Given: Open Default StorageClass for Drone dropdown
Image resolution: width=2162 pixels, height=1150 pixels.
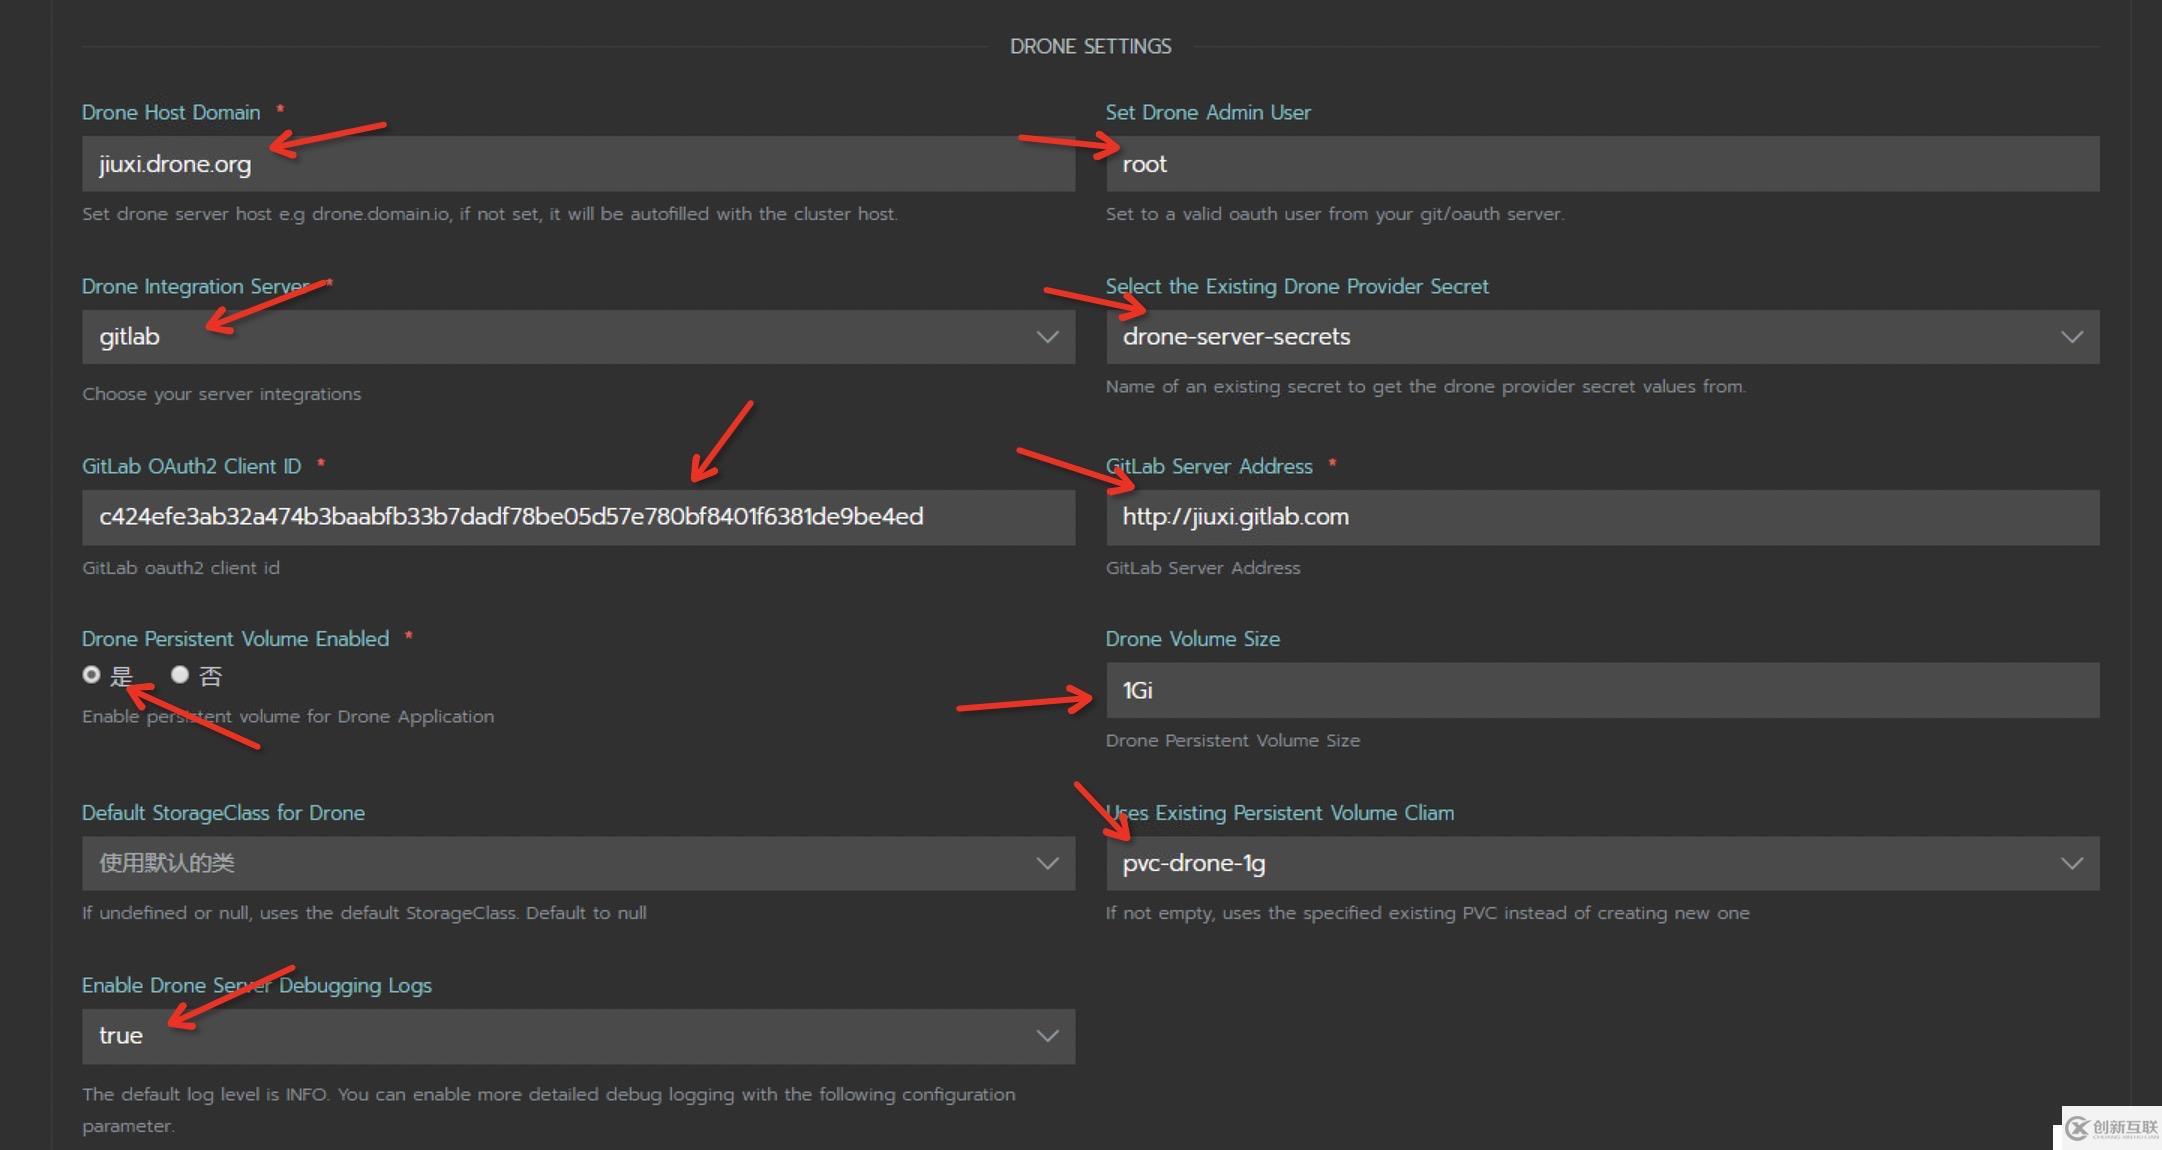Looking at the screenshot, I should pos(578,863).
